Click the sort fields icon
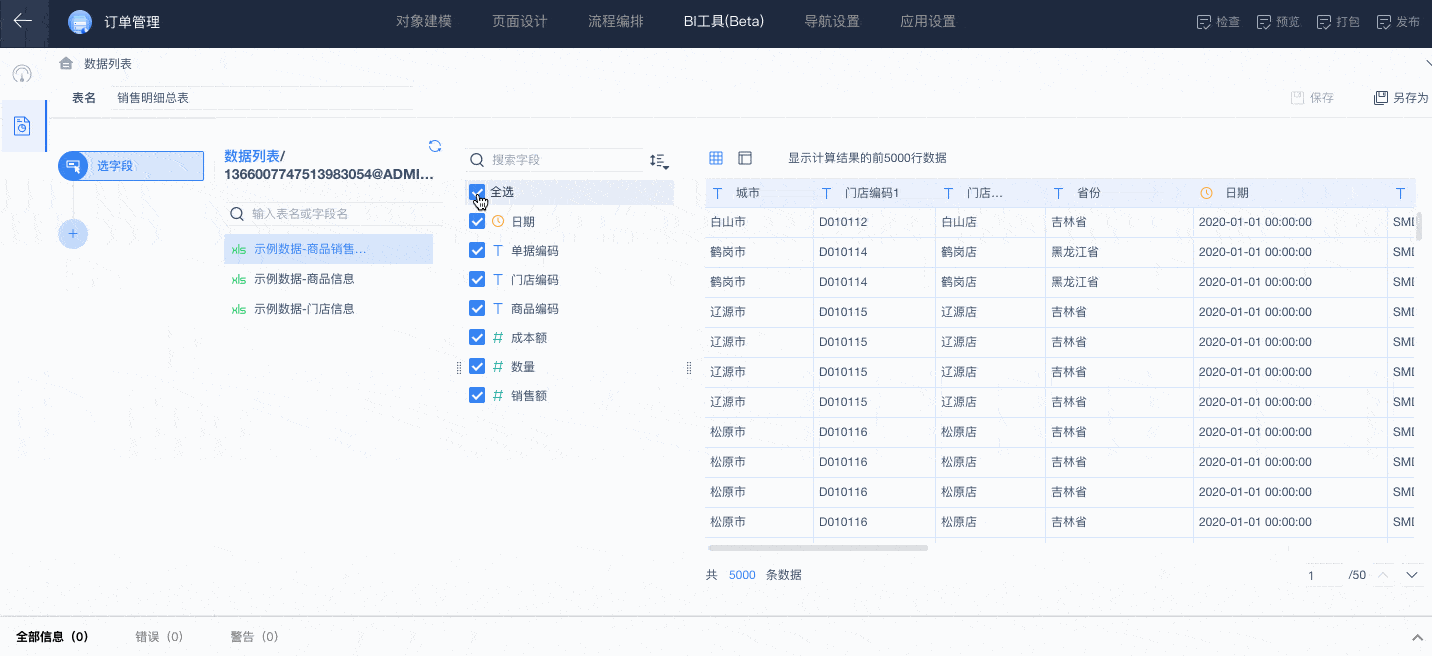Screen dimensions: 1432x656 (x=658, y=160)
